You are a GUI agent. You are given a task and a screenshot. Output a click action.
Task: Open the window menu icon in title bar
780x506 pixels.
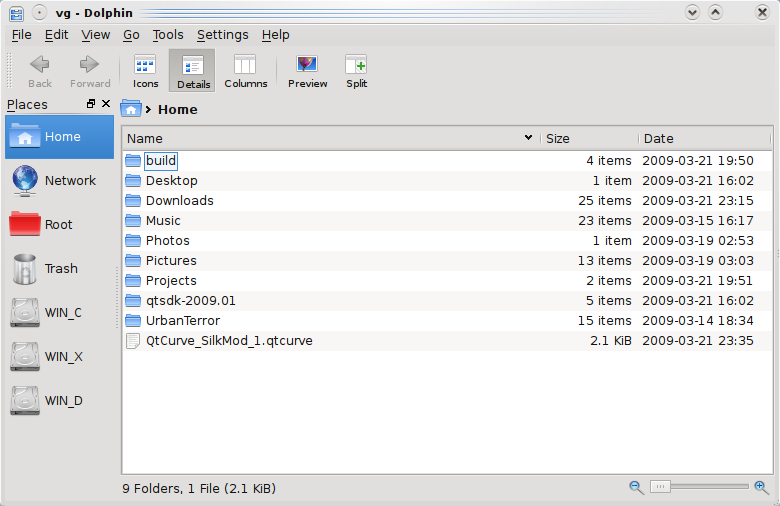(16, 13)
